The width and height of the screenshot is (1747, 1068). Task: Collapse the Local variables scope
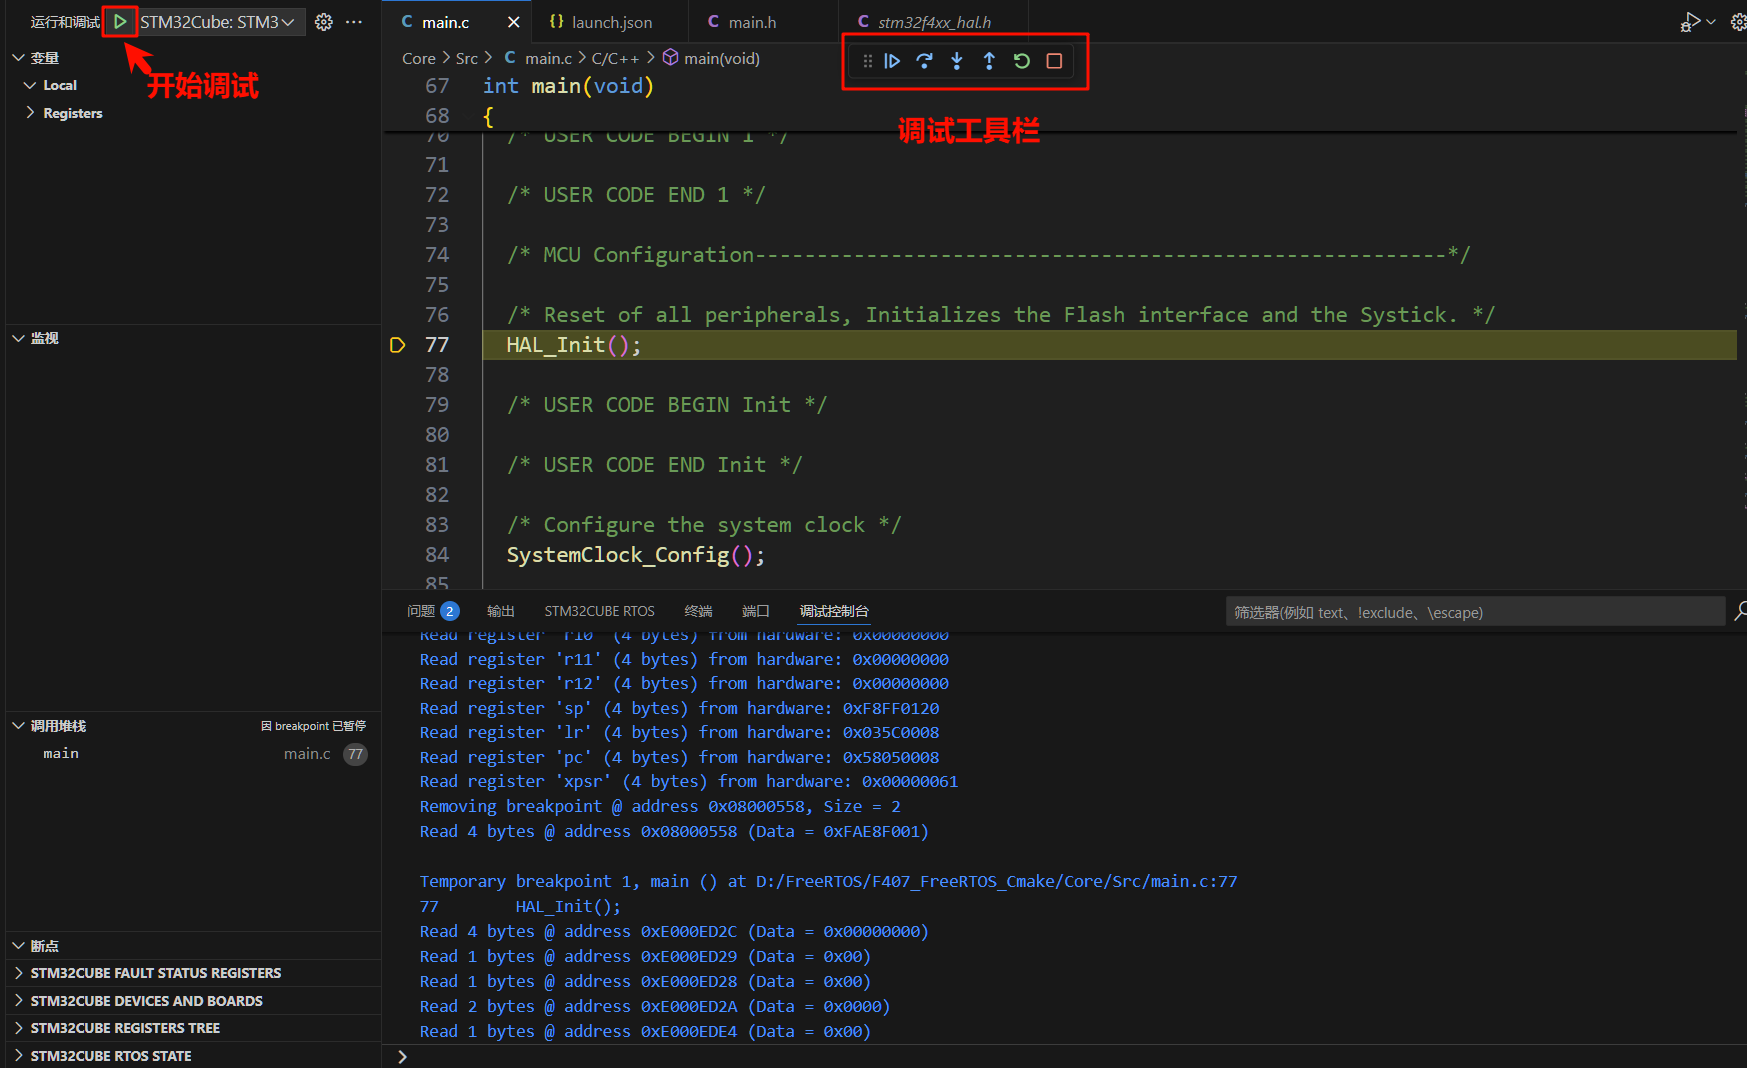tap(30, 85)
